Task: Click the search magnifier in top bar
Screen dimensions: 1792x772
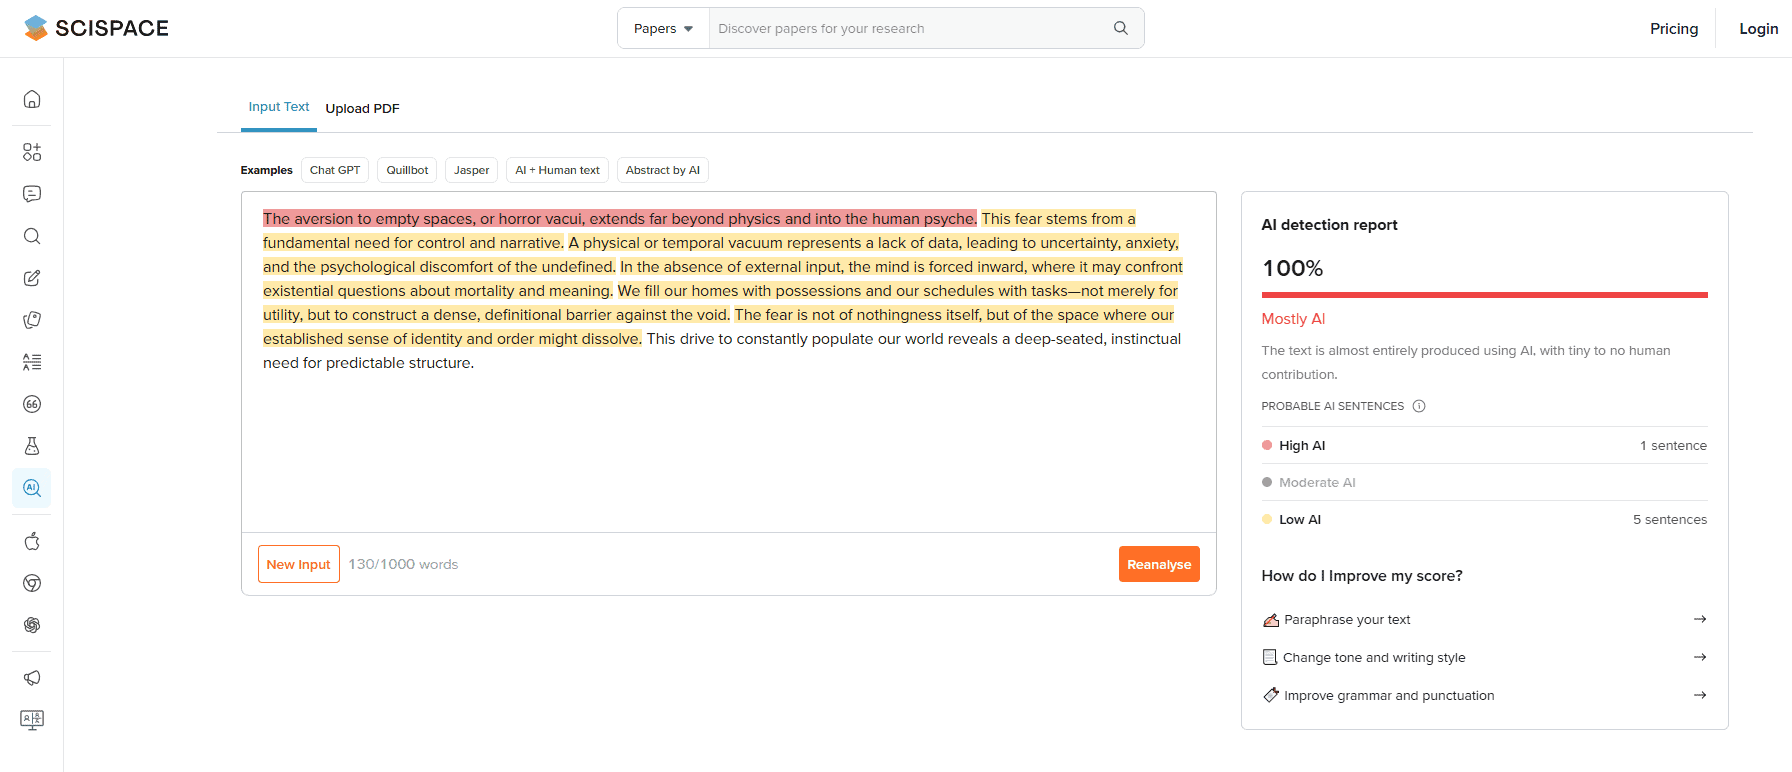Action: pyautogui.click(x=1120, y=28)
